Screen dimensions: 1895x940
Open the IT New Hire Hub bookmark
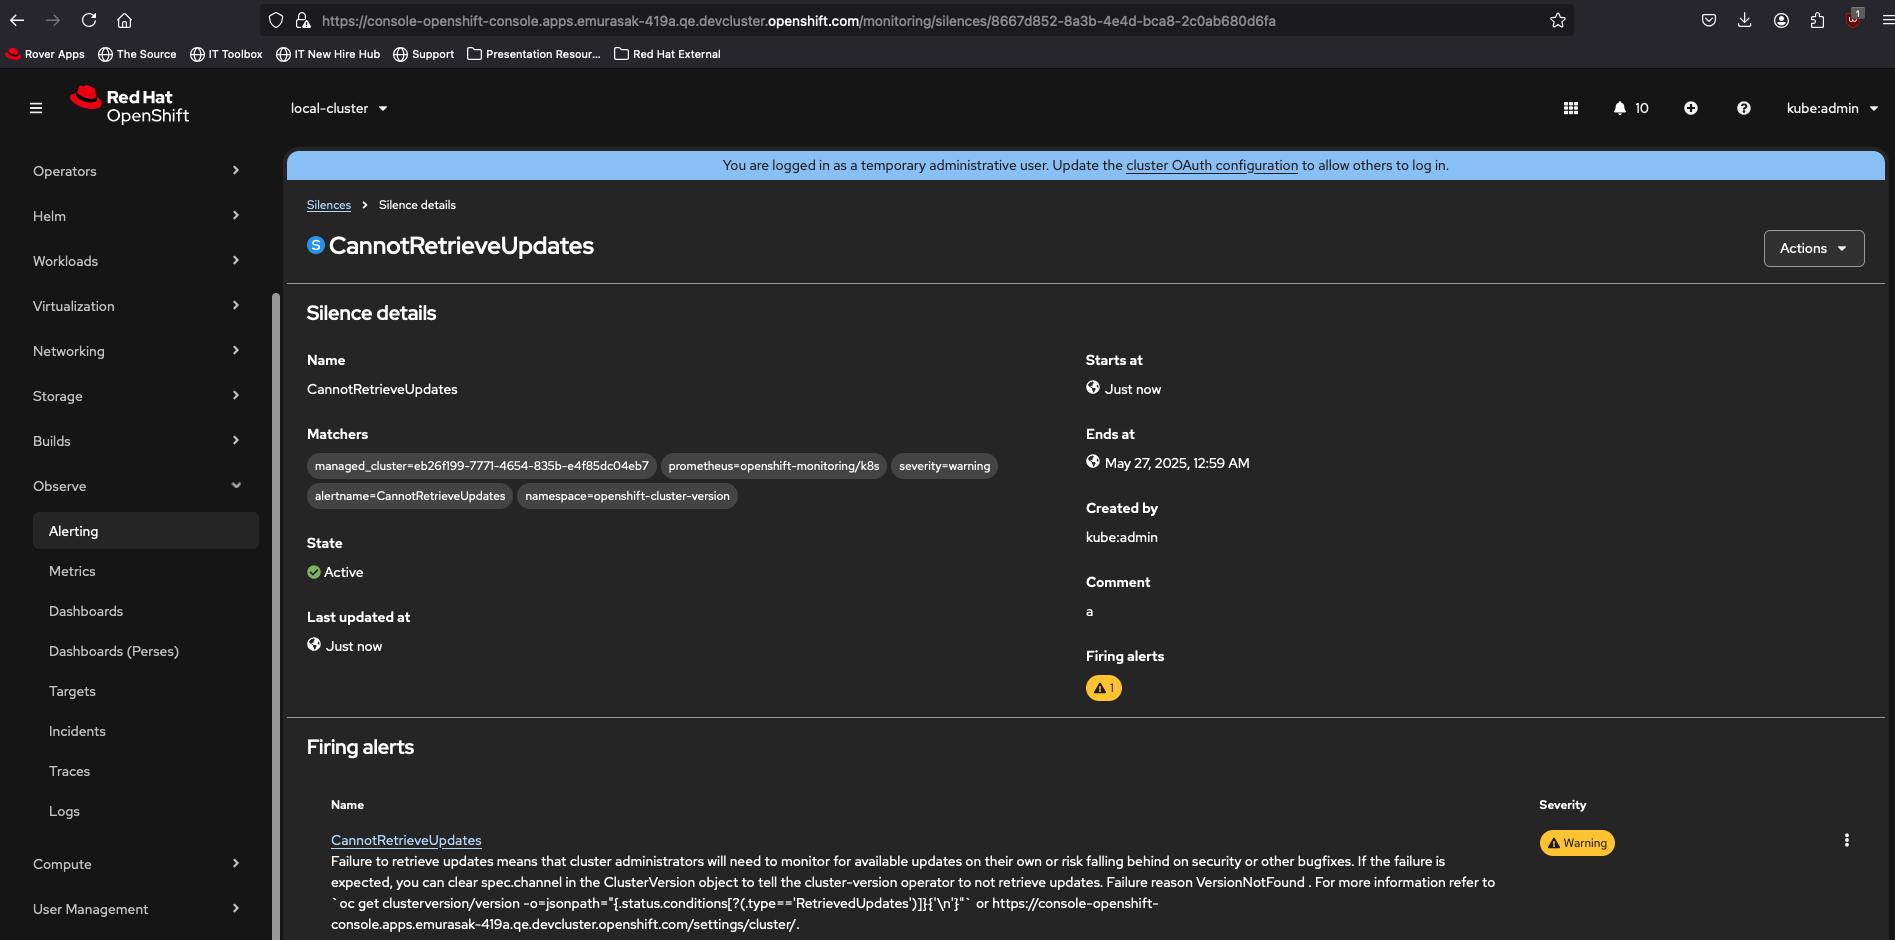click(328, 54)
